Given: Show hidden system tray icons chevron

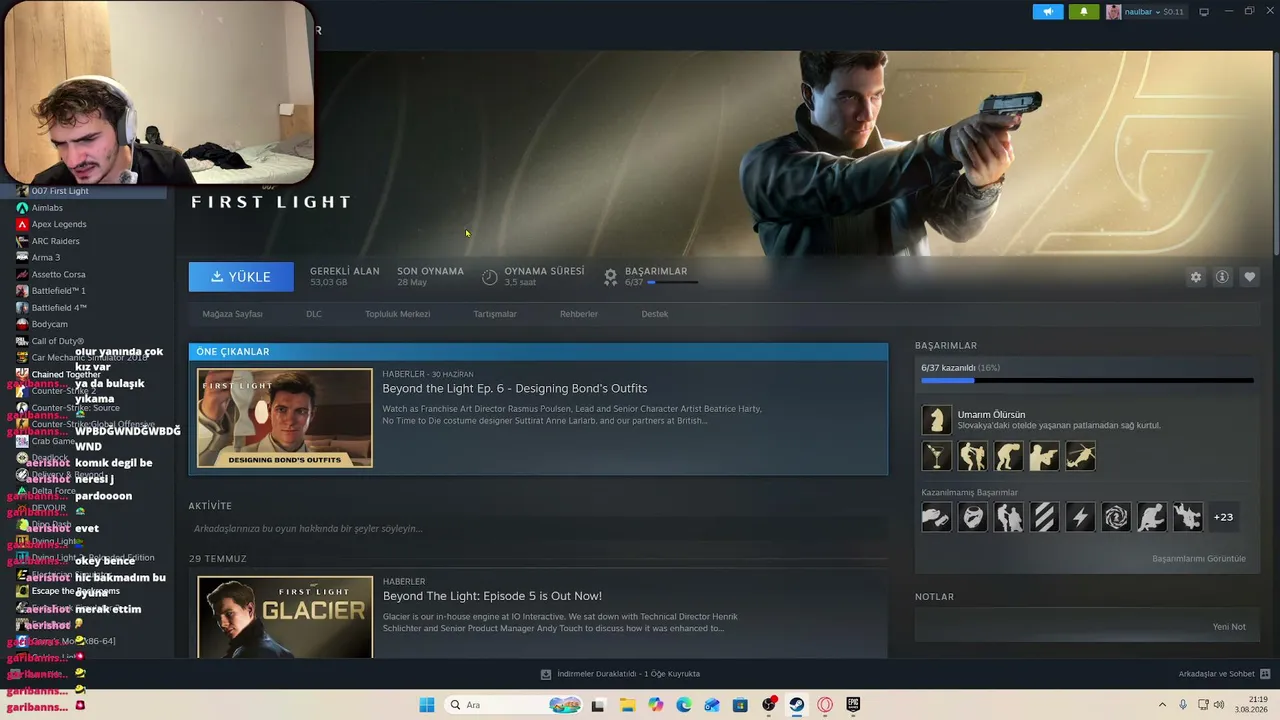Looking at the screenshot, I should click(1162, 705).
